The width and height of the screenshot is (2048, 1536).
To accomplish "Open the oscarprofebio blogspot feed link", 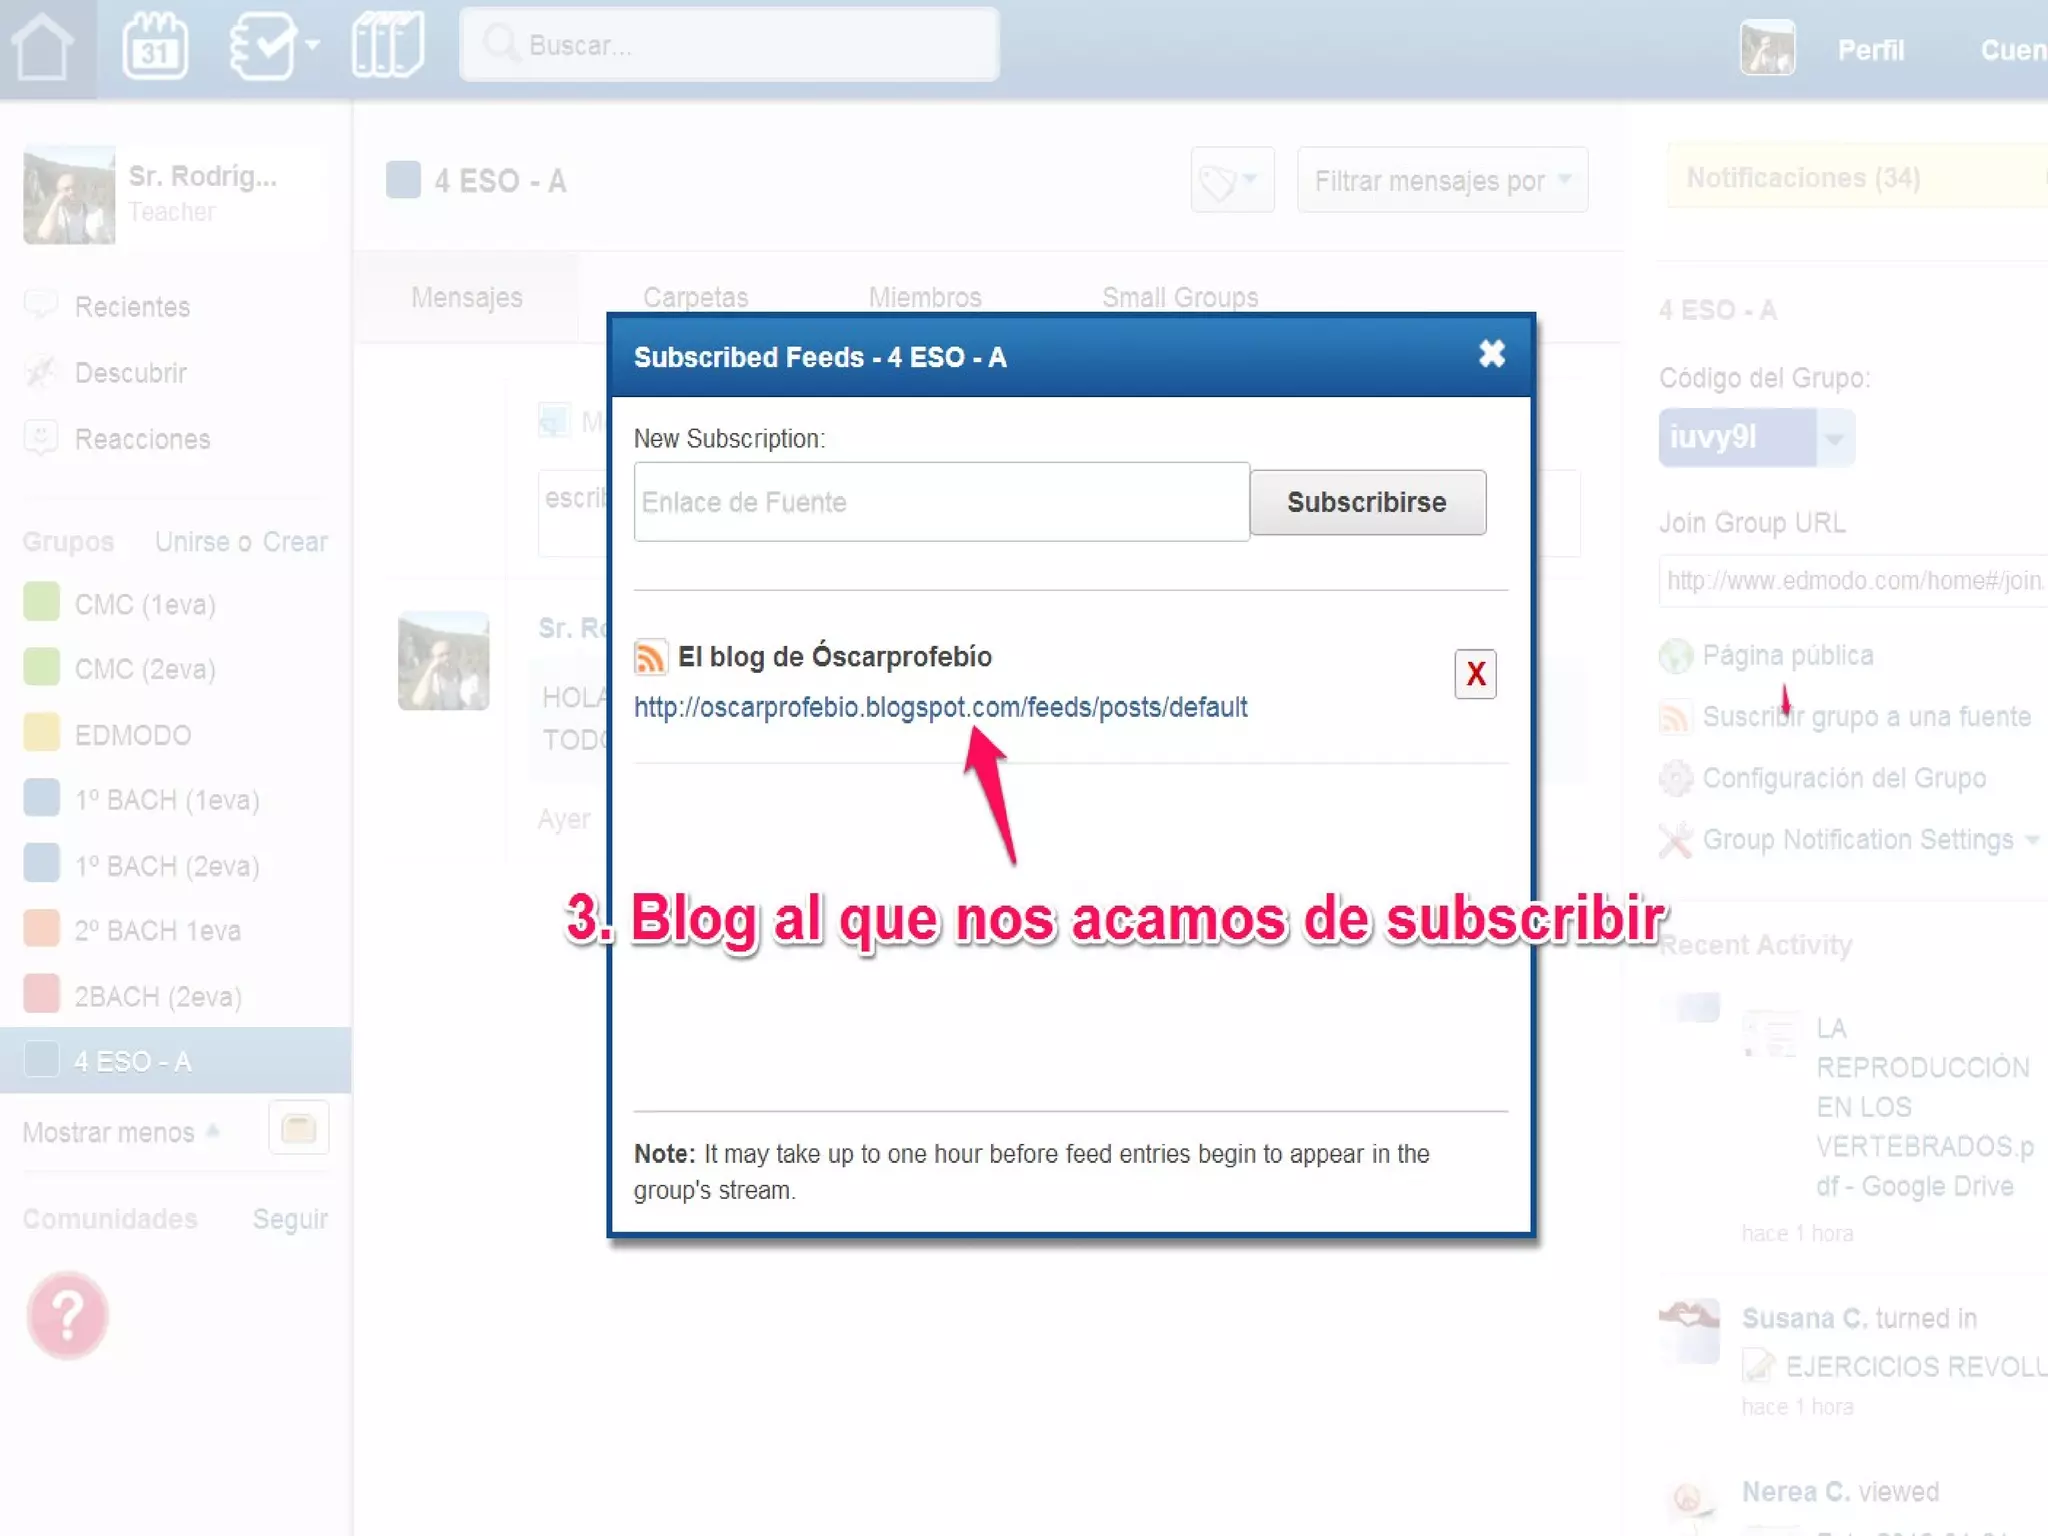I will (x=940, y=708).
